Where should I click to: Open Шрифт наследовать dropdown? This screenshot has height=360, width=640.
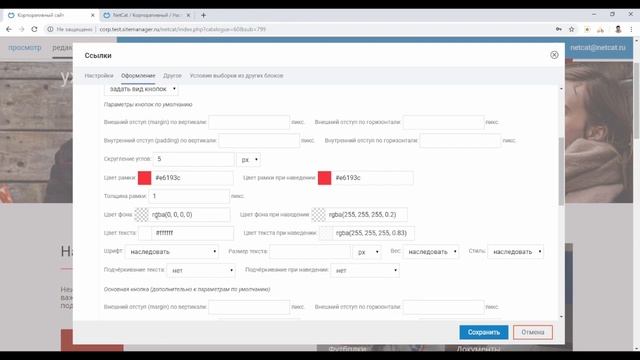pyautogui.click(x=172, y=252)
